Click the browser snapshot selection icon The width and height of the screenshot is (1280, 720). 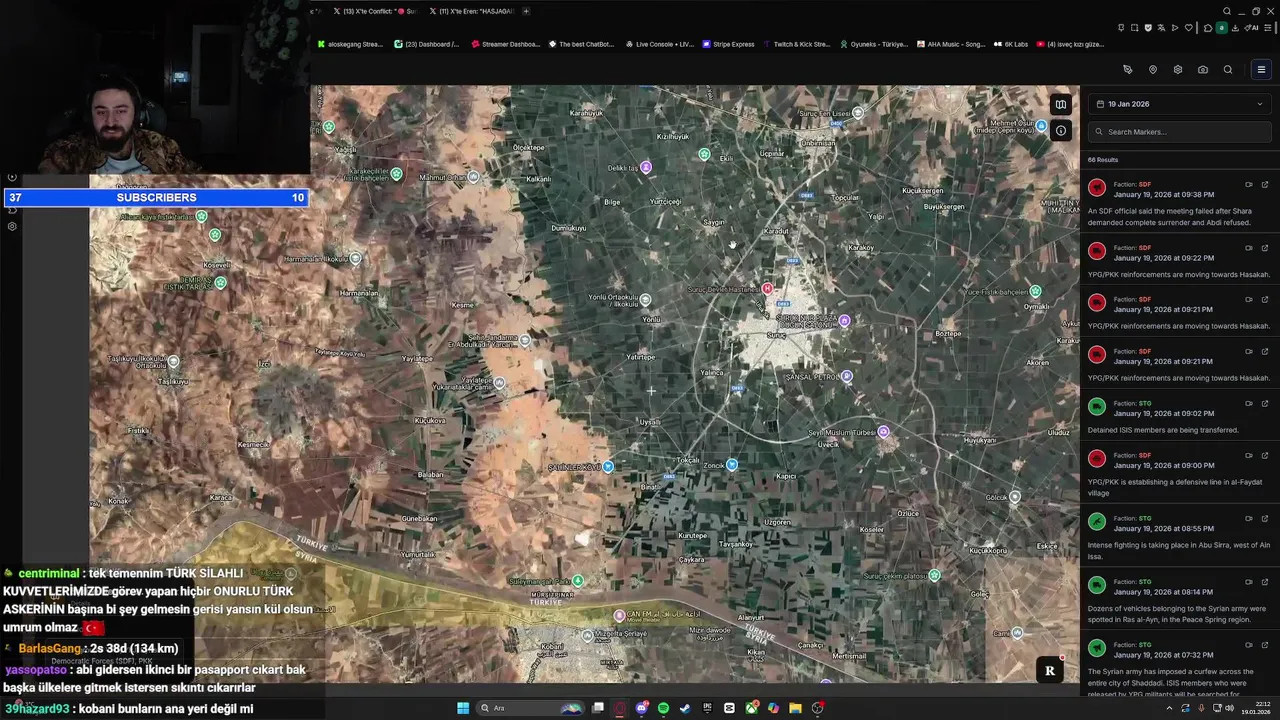(x=1135, y=28)
